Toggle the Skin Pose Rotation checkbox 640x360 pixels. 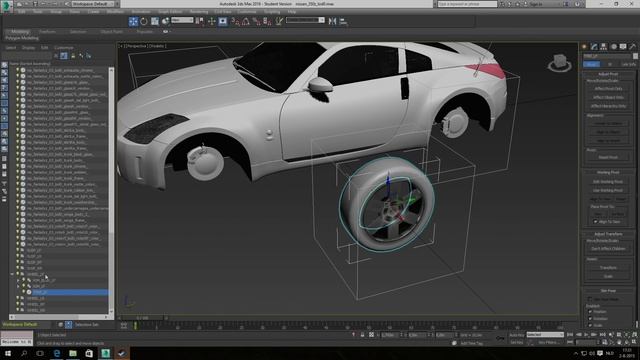[x=590, y=319]
